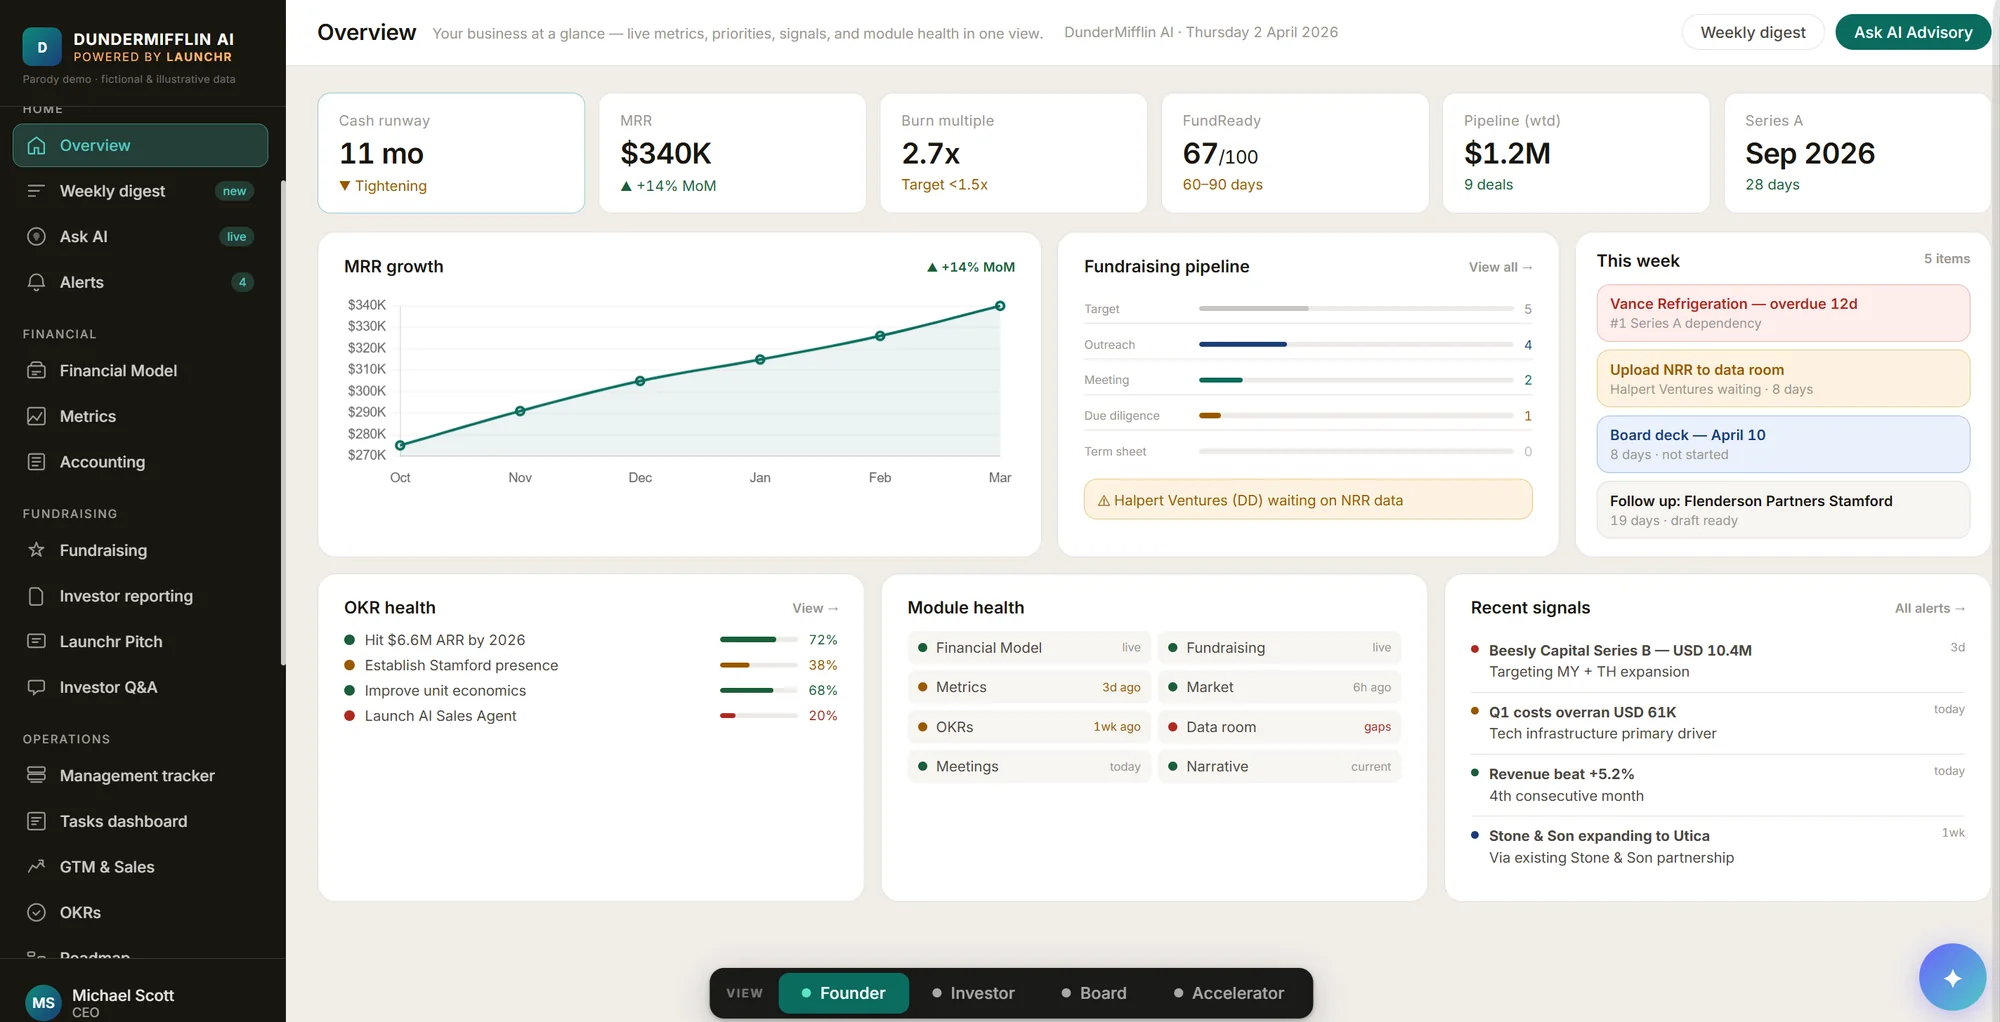The image size is (2000, 1022).
Task: Click the Tasks dashboard icon
Action: (37, 821)
